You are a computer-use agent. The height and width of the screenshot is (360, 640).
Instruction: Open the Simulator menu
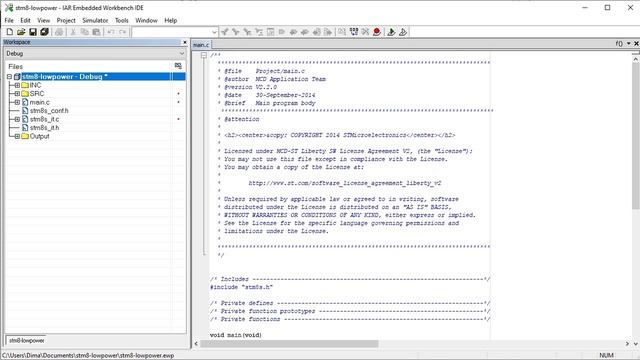pos(95,20)
